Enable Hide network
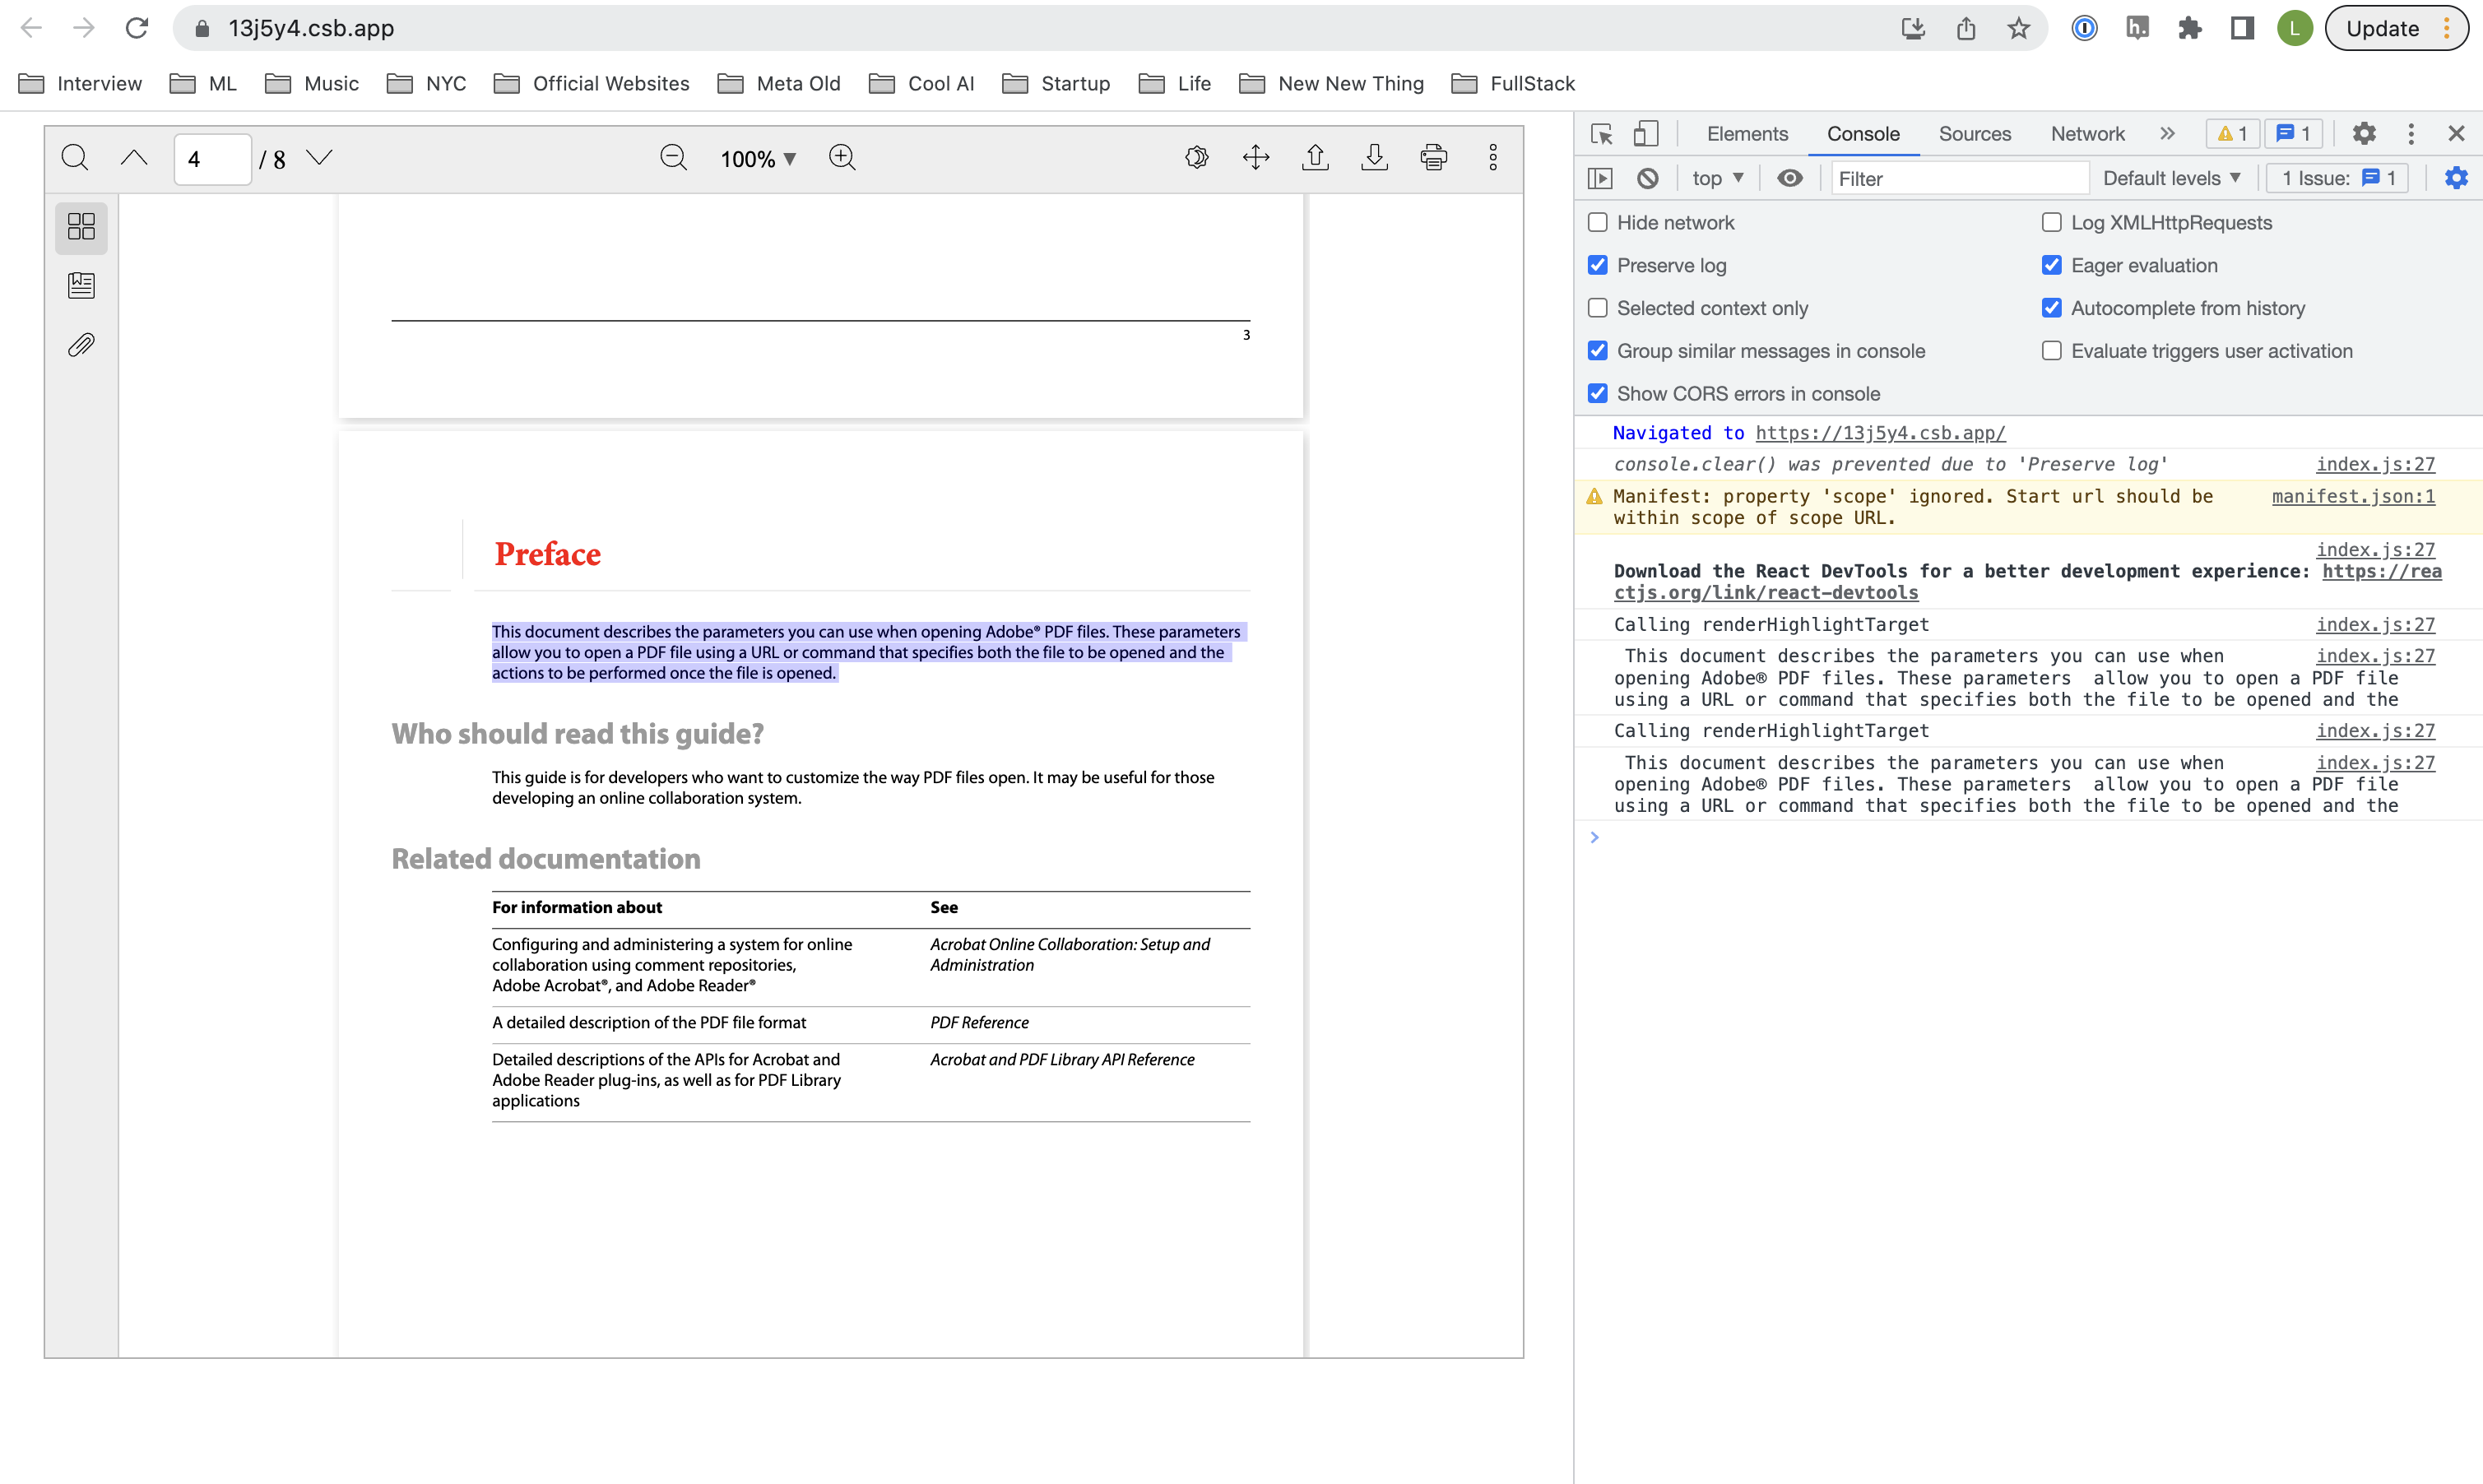 tap(1597, 222)
